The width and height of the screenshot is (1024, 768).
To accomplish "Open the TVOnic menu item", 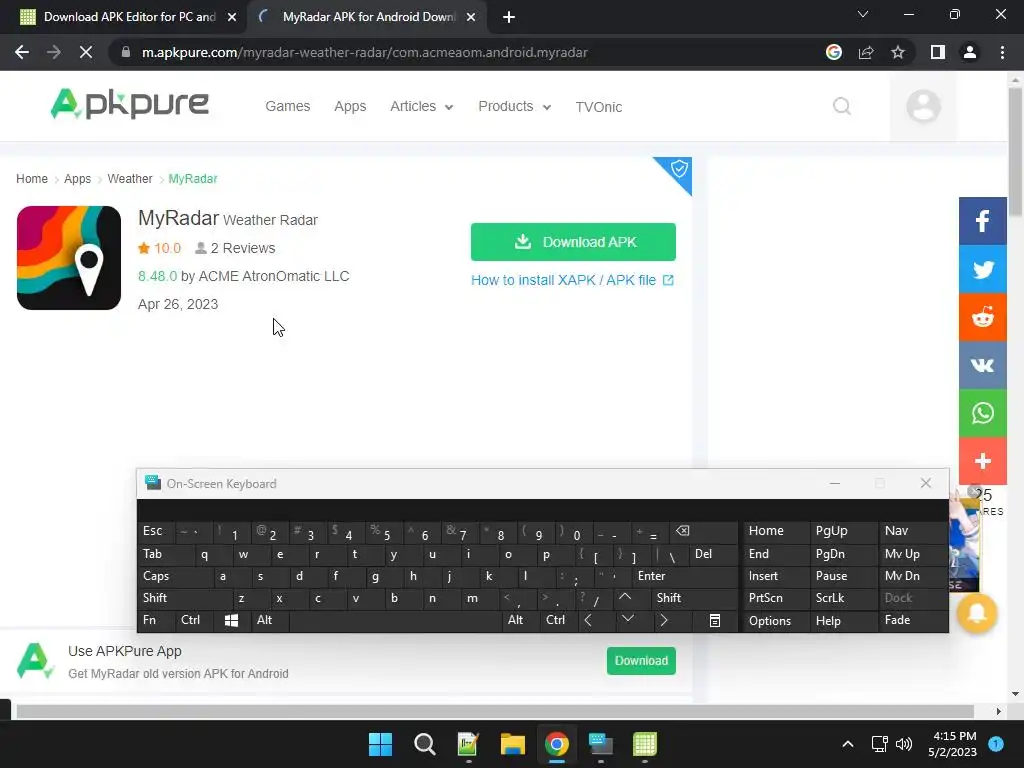I will 599,106.
